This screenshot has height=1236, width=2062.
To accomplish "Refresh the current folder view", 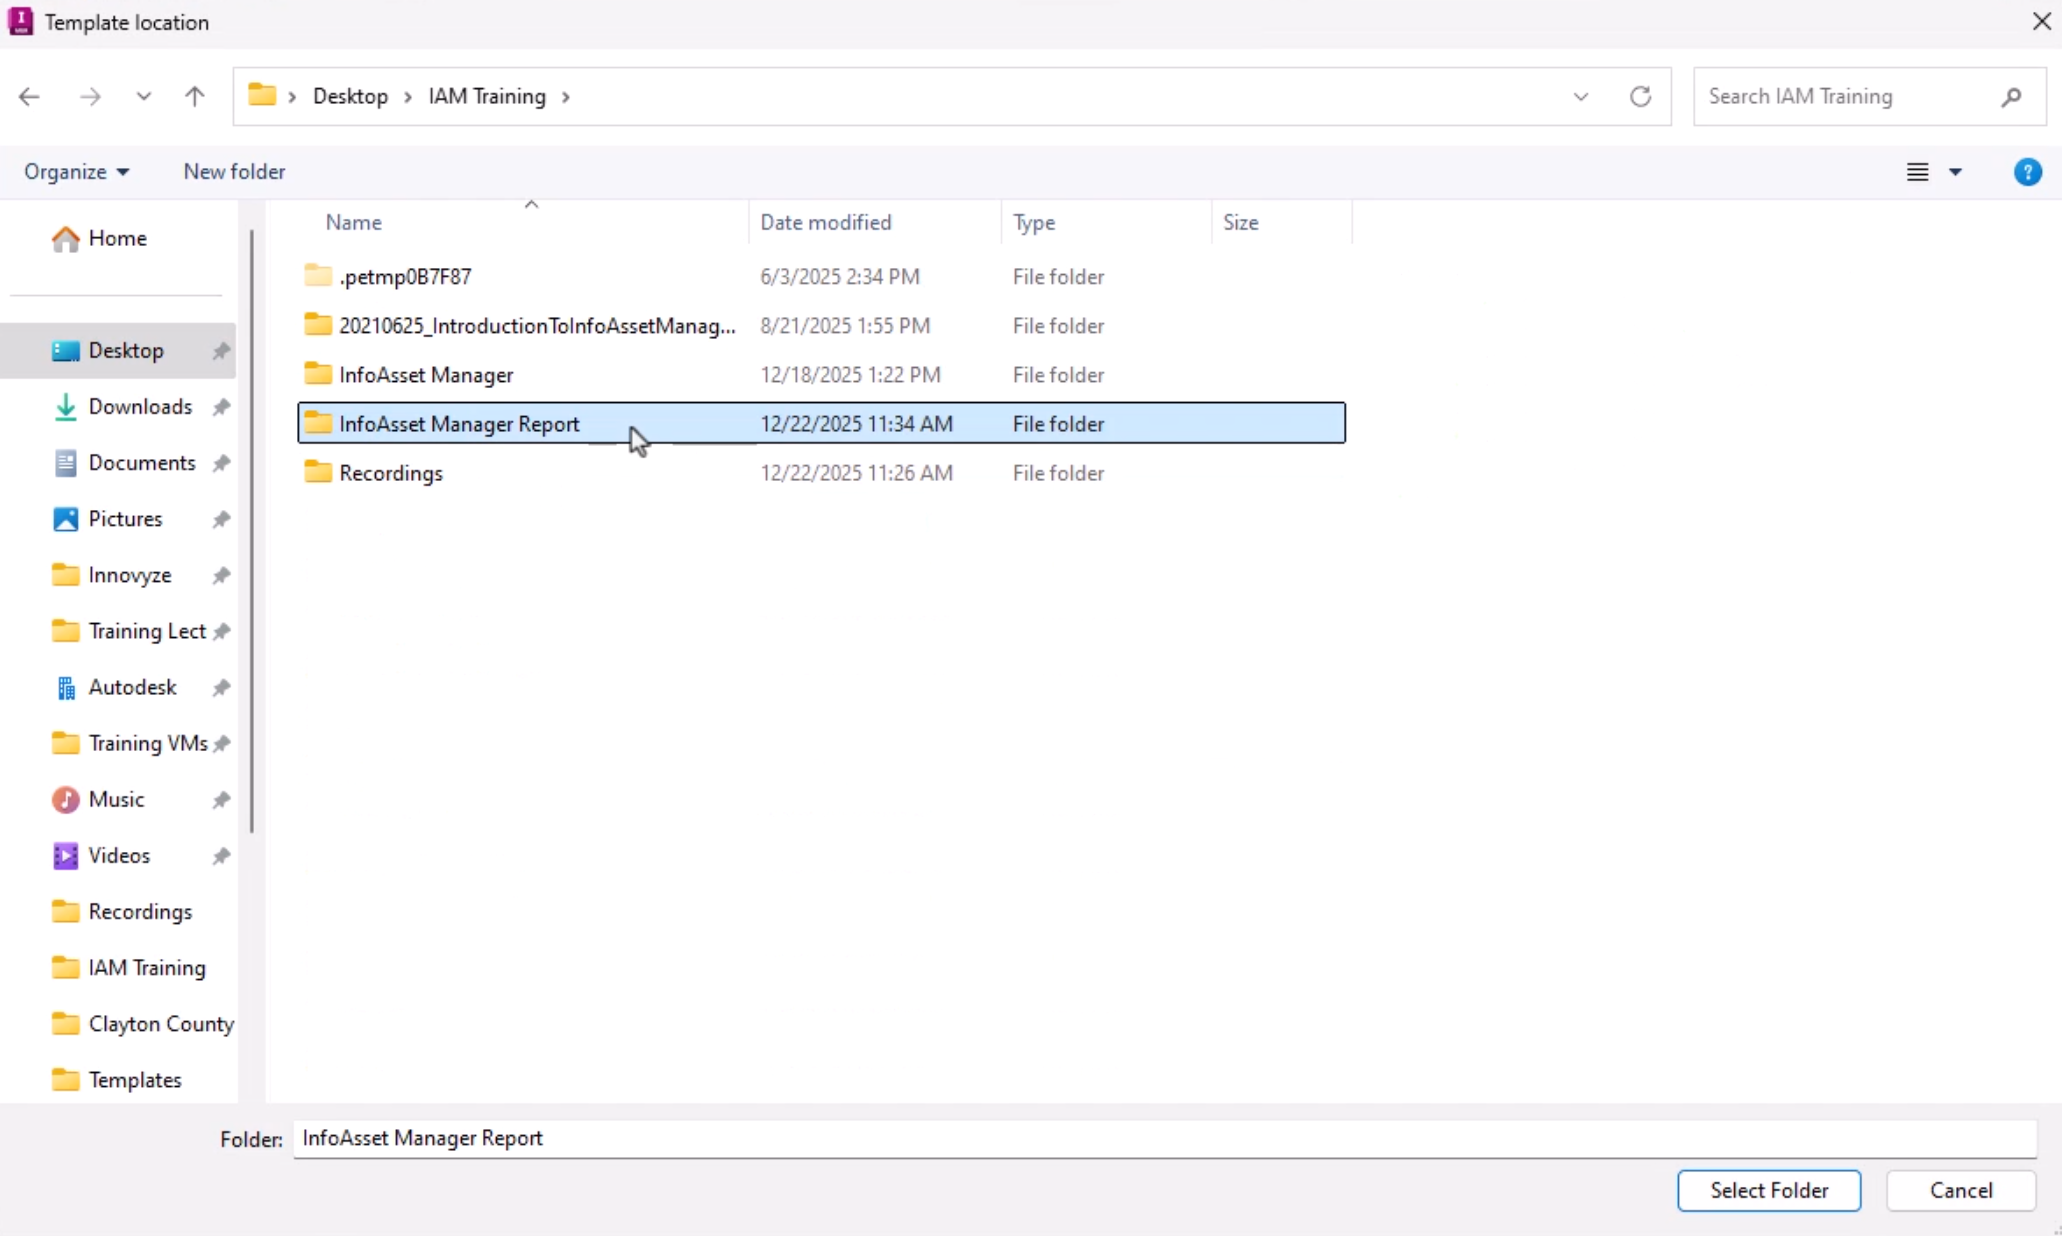I will (1639, 96).
